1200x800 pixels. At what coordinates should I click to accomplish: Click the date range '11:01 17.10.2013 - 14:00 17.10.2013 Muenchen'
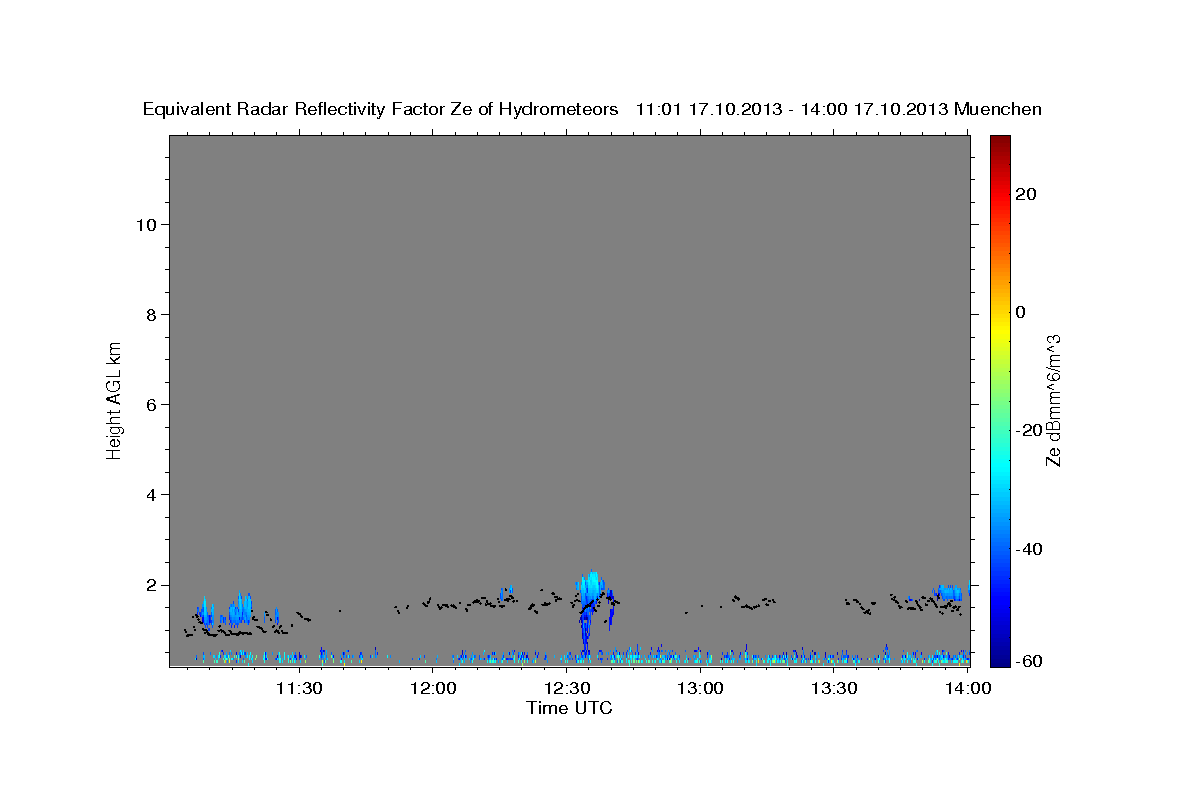tap(839, 110)
